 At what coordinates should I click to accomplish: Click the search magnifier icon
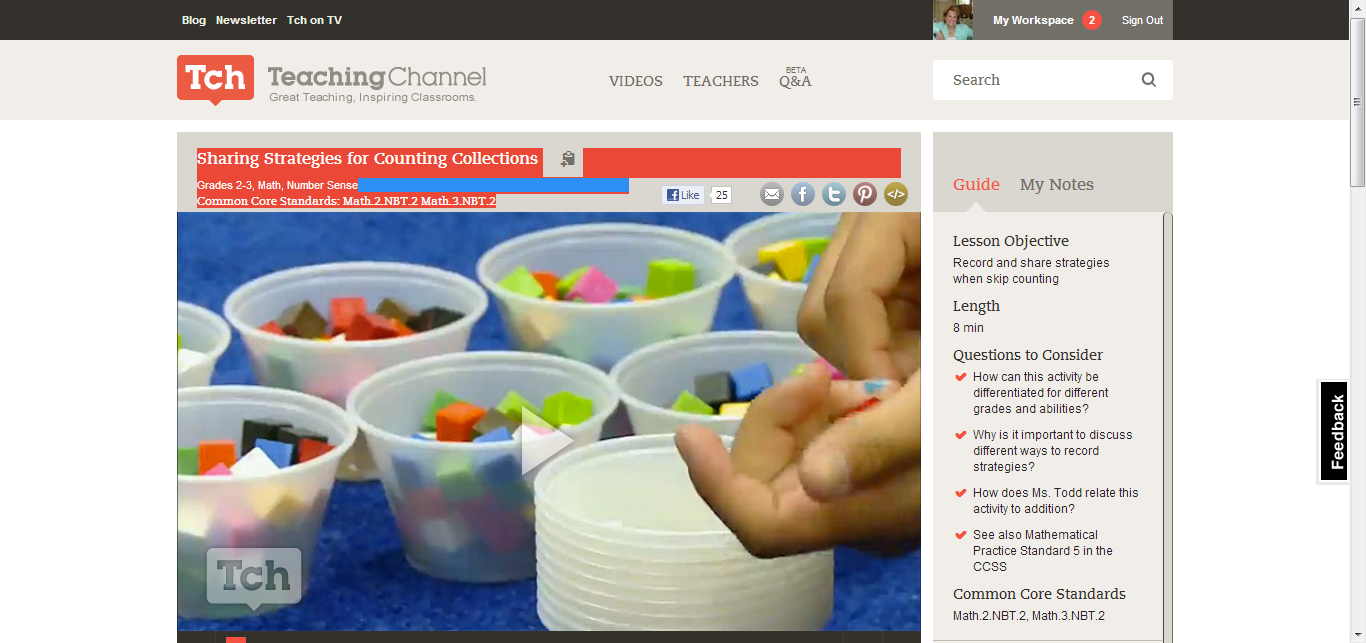(1149, 80)
